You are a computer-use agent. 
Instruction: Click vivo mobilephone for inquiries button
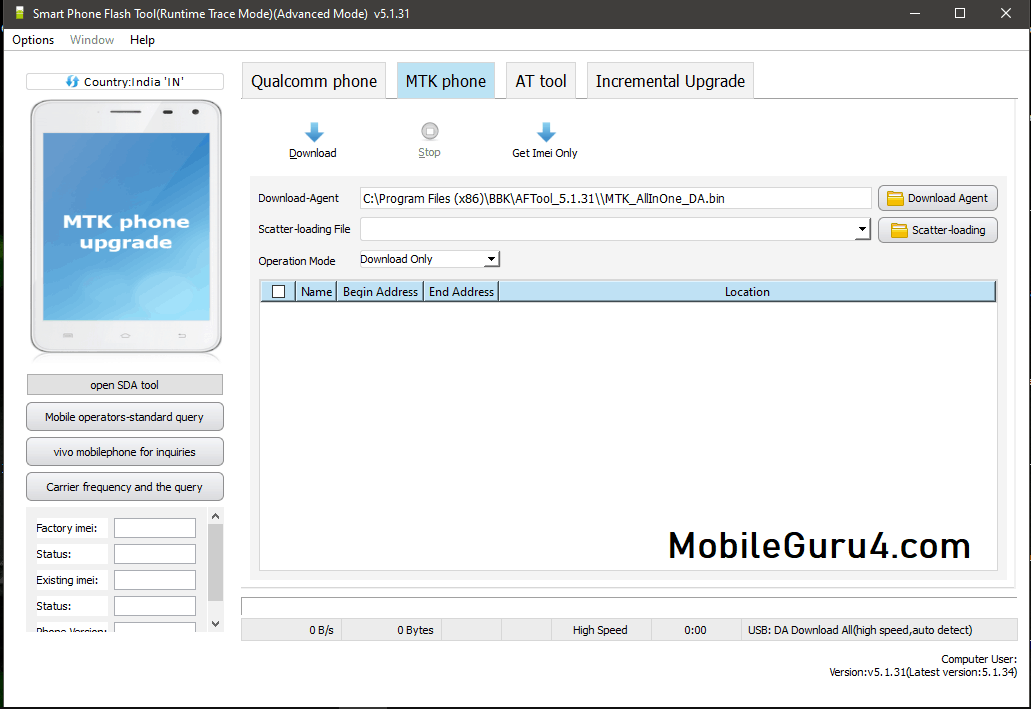pyautogui.click(x=125, y=452)
